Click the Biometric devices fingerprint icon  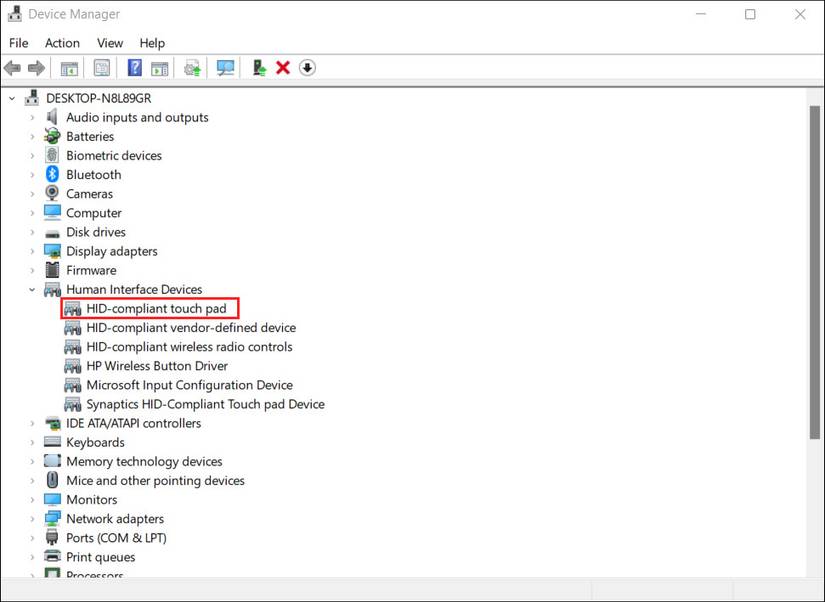[52, 155]
